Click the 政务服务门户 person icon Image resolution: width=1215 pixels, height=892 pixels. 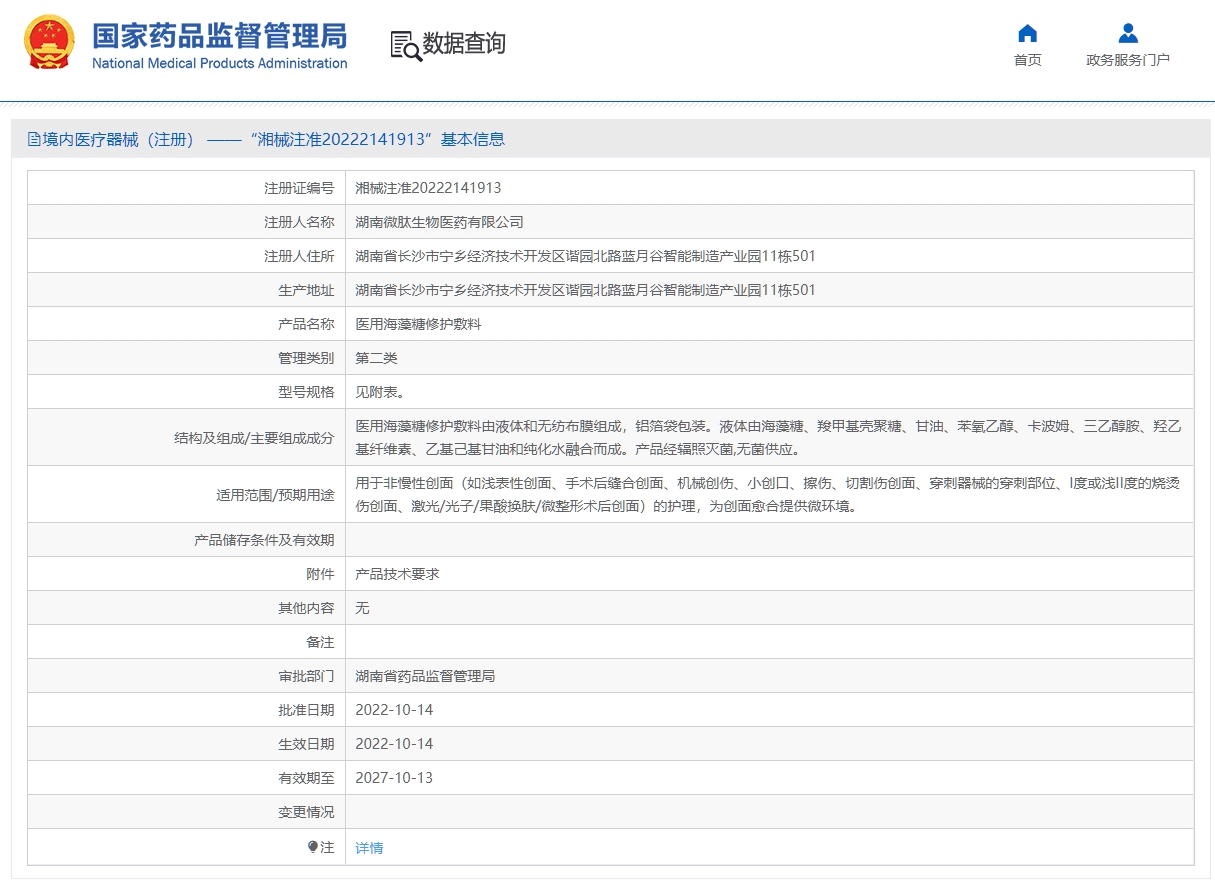(1128, 33)
